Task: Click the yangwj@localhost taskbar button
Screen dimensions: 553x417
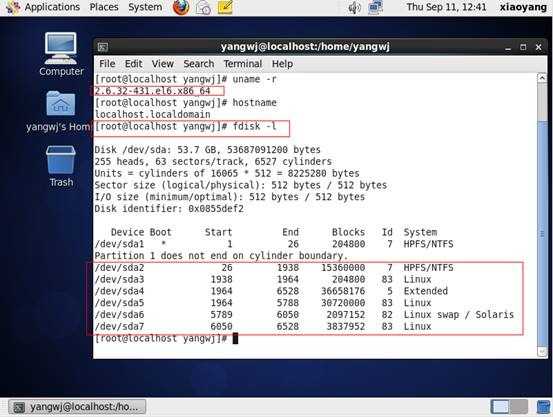Action: click(77, 407)
